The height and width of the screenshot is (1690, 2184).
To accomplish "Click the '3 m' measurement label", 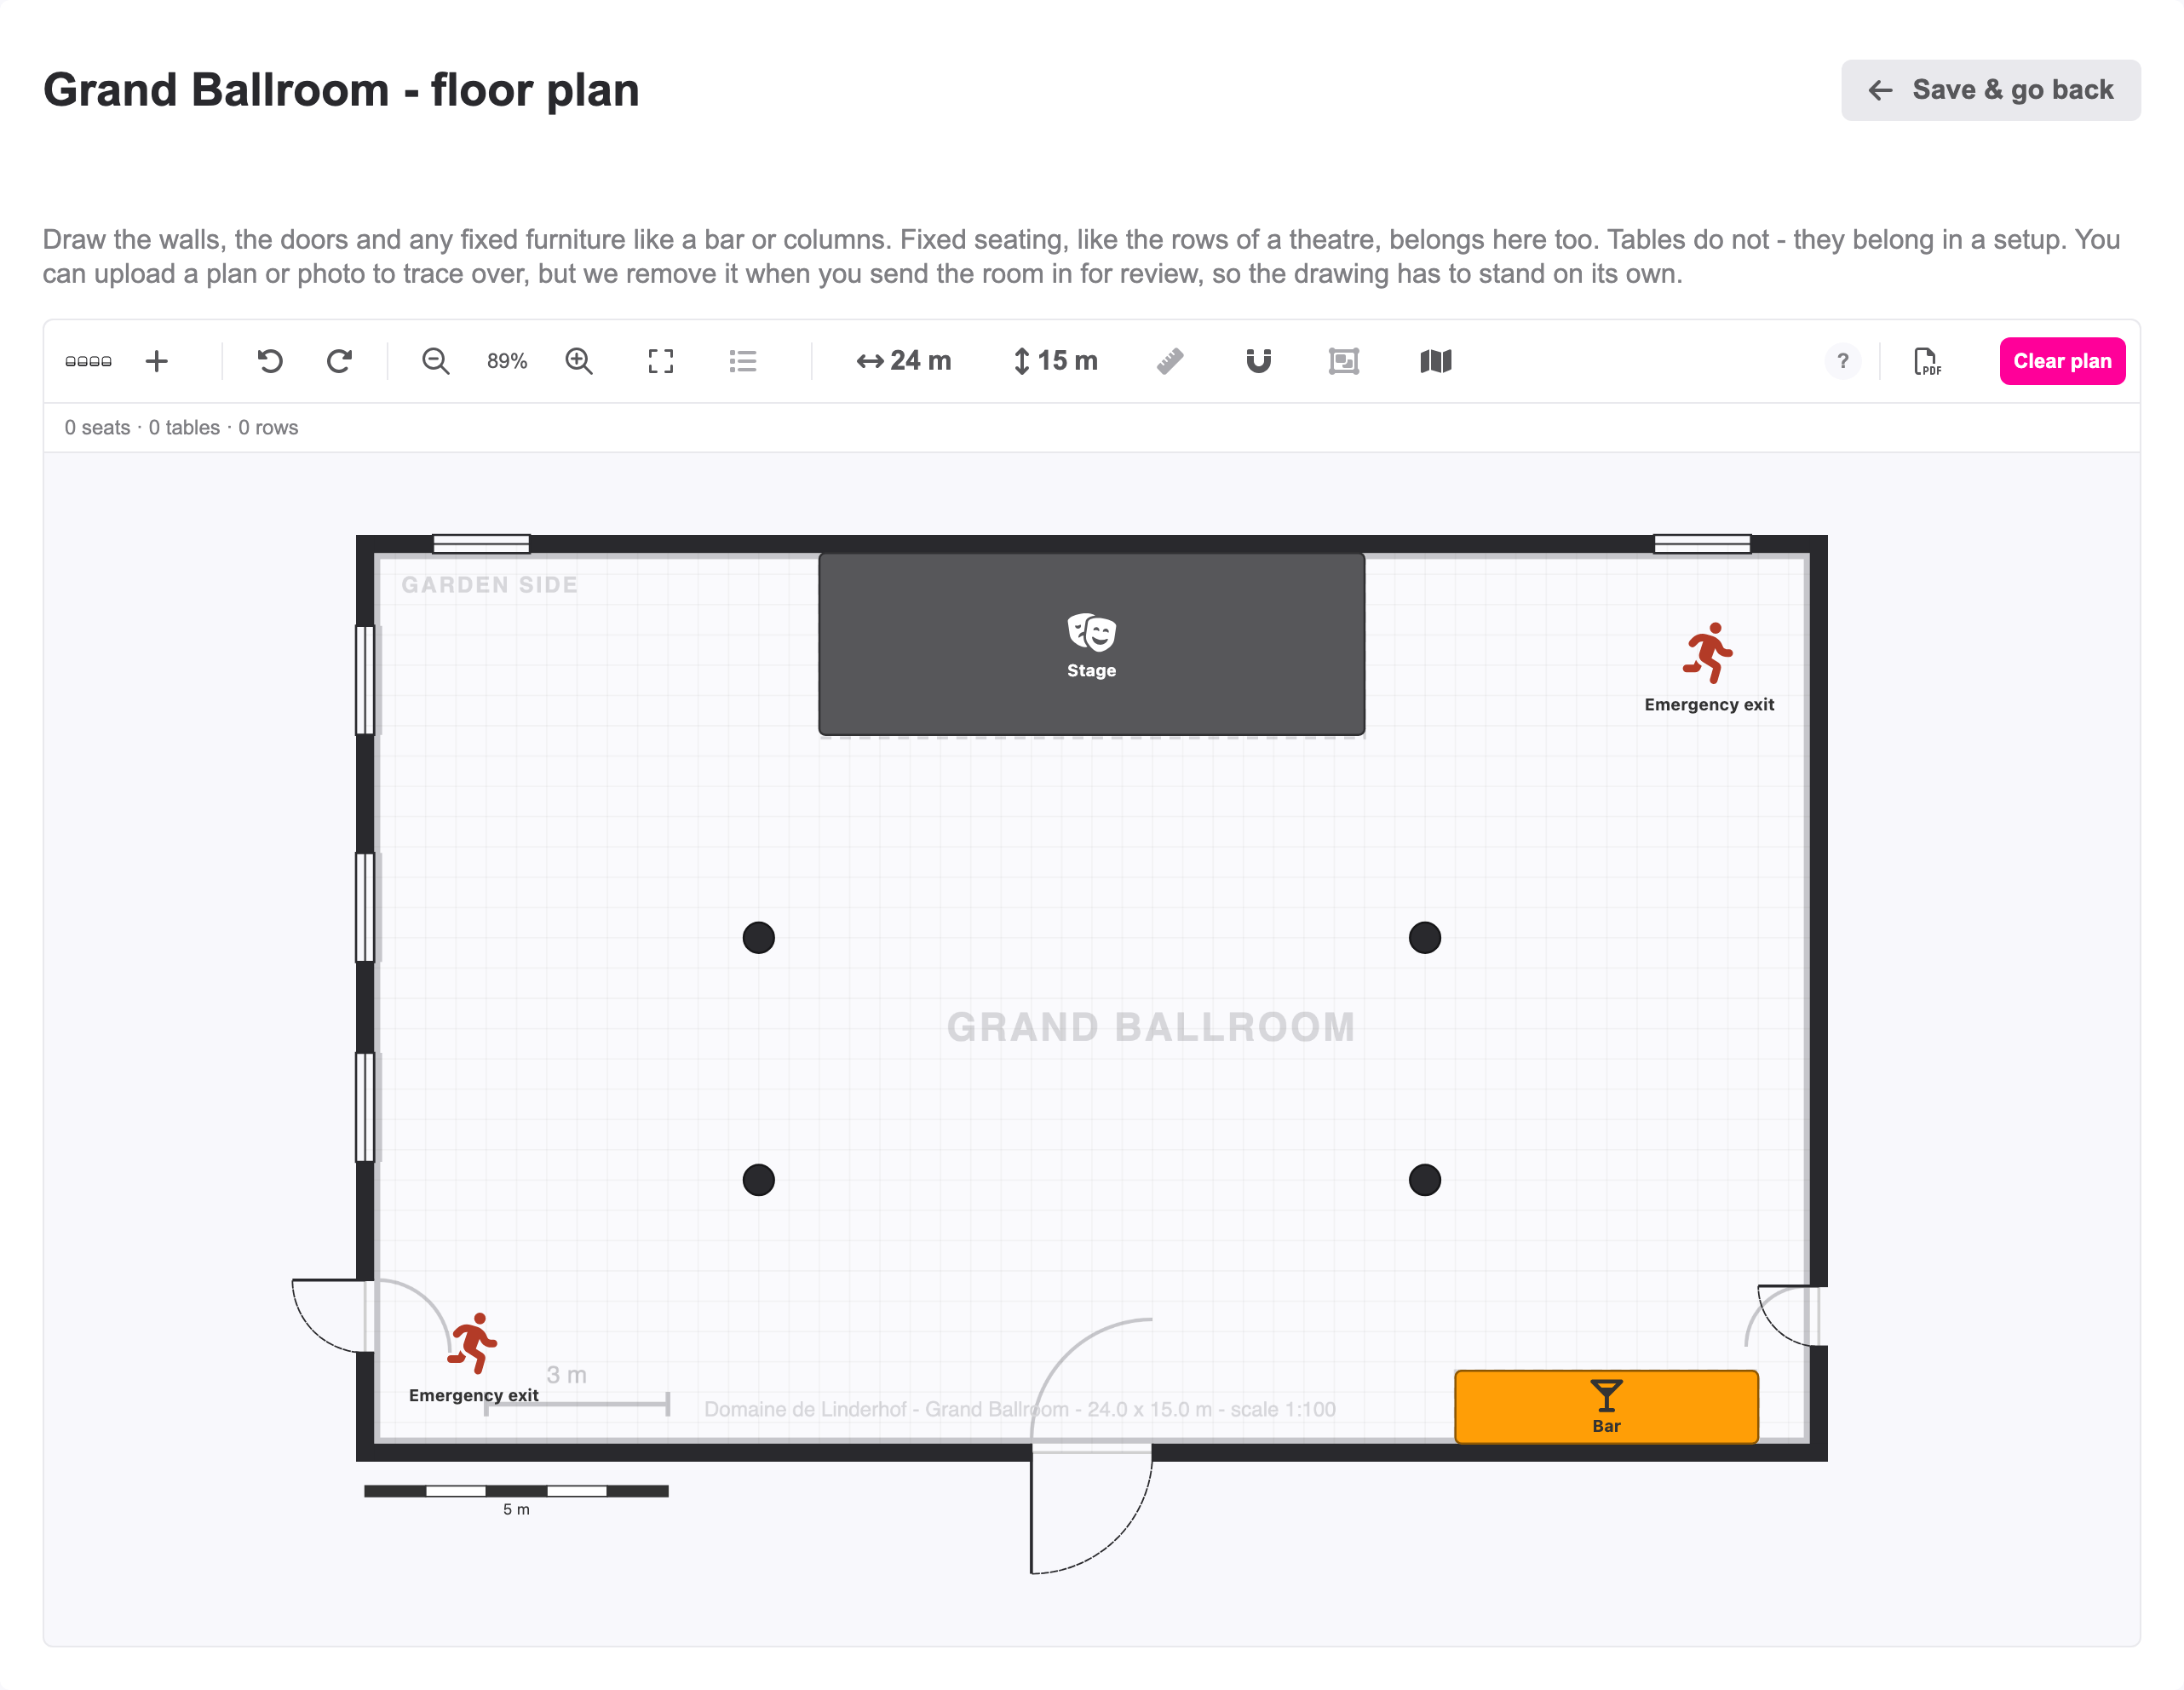I will click(x=567, y=1375).
